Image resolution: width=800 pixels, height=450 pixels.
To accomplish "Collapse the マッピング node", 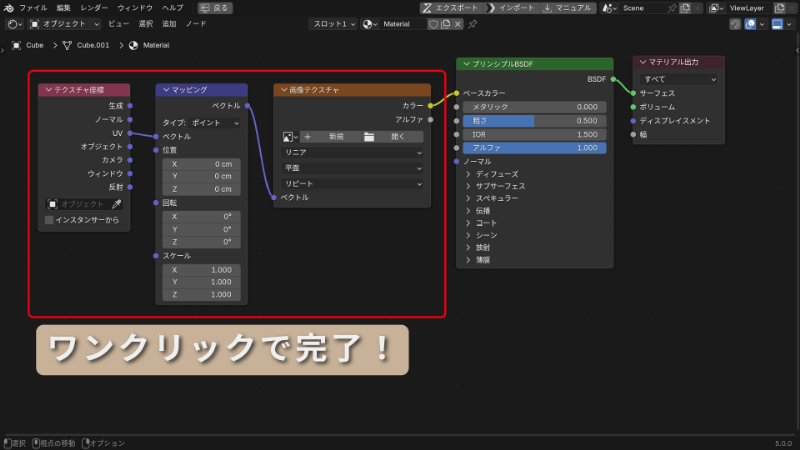I will [166, 90].
